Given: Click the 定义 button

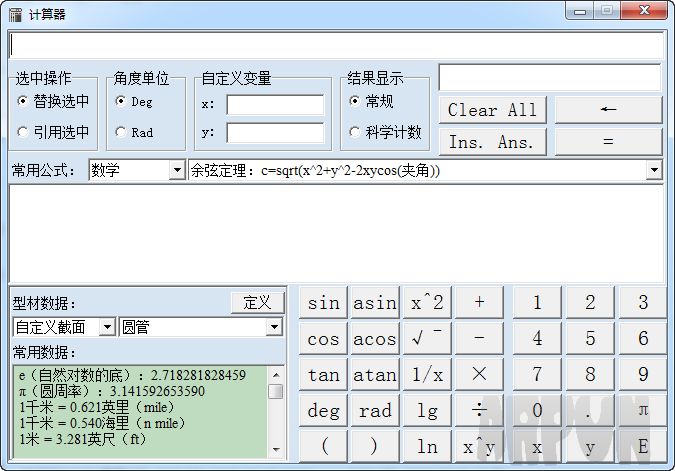Looking at the screenshot, I should 257,302.
